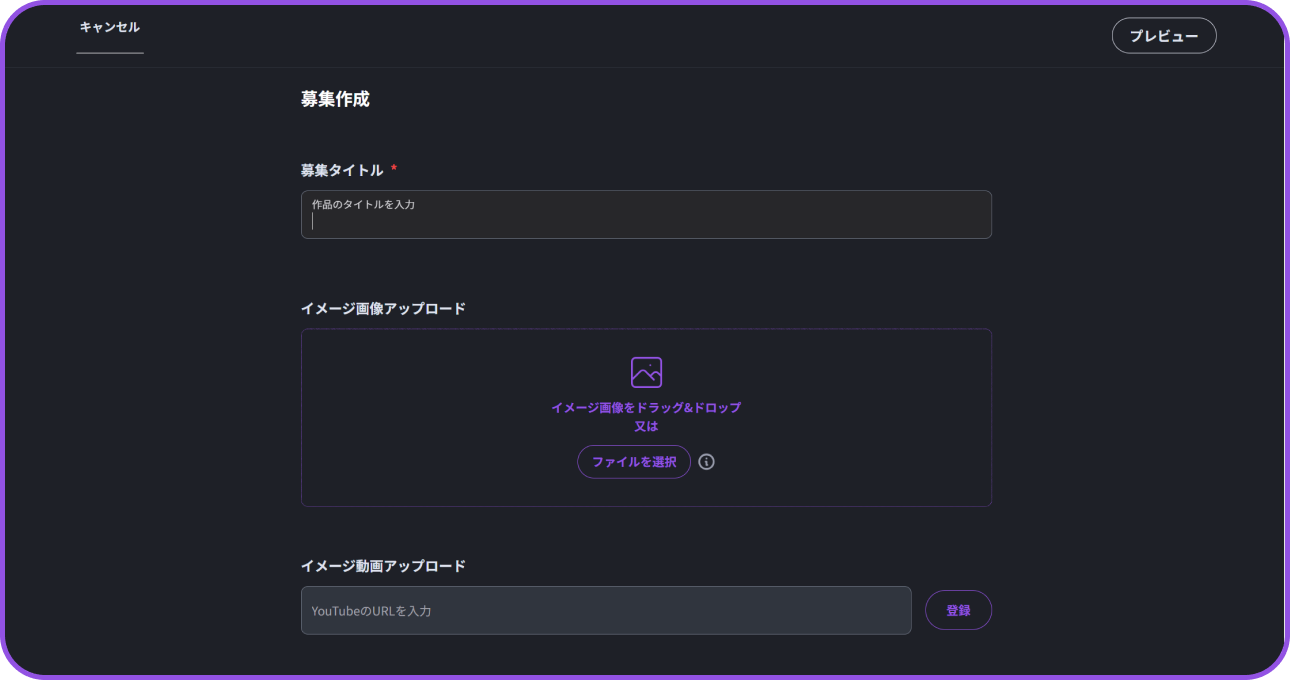The image size is (1290, 680).
Task: Click the イメージ画像をドラッグ&ドロップ text
Action: pos(646,408)
